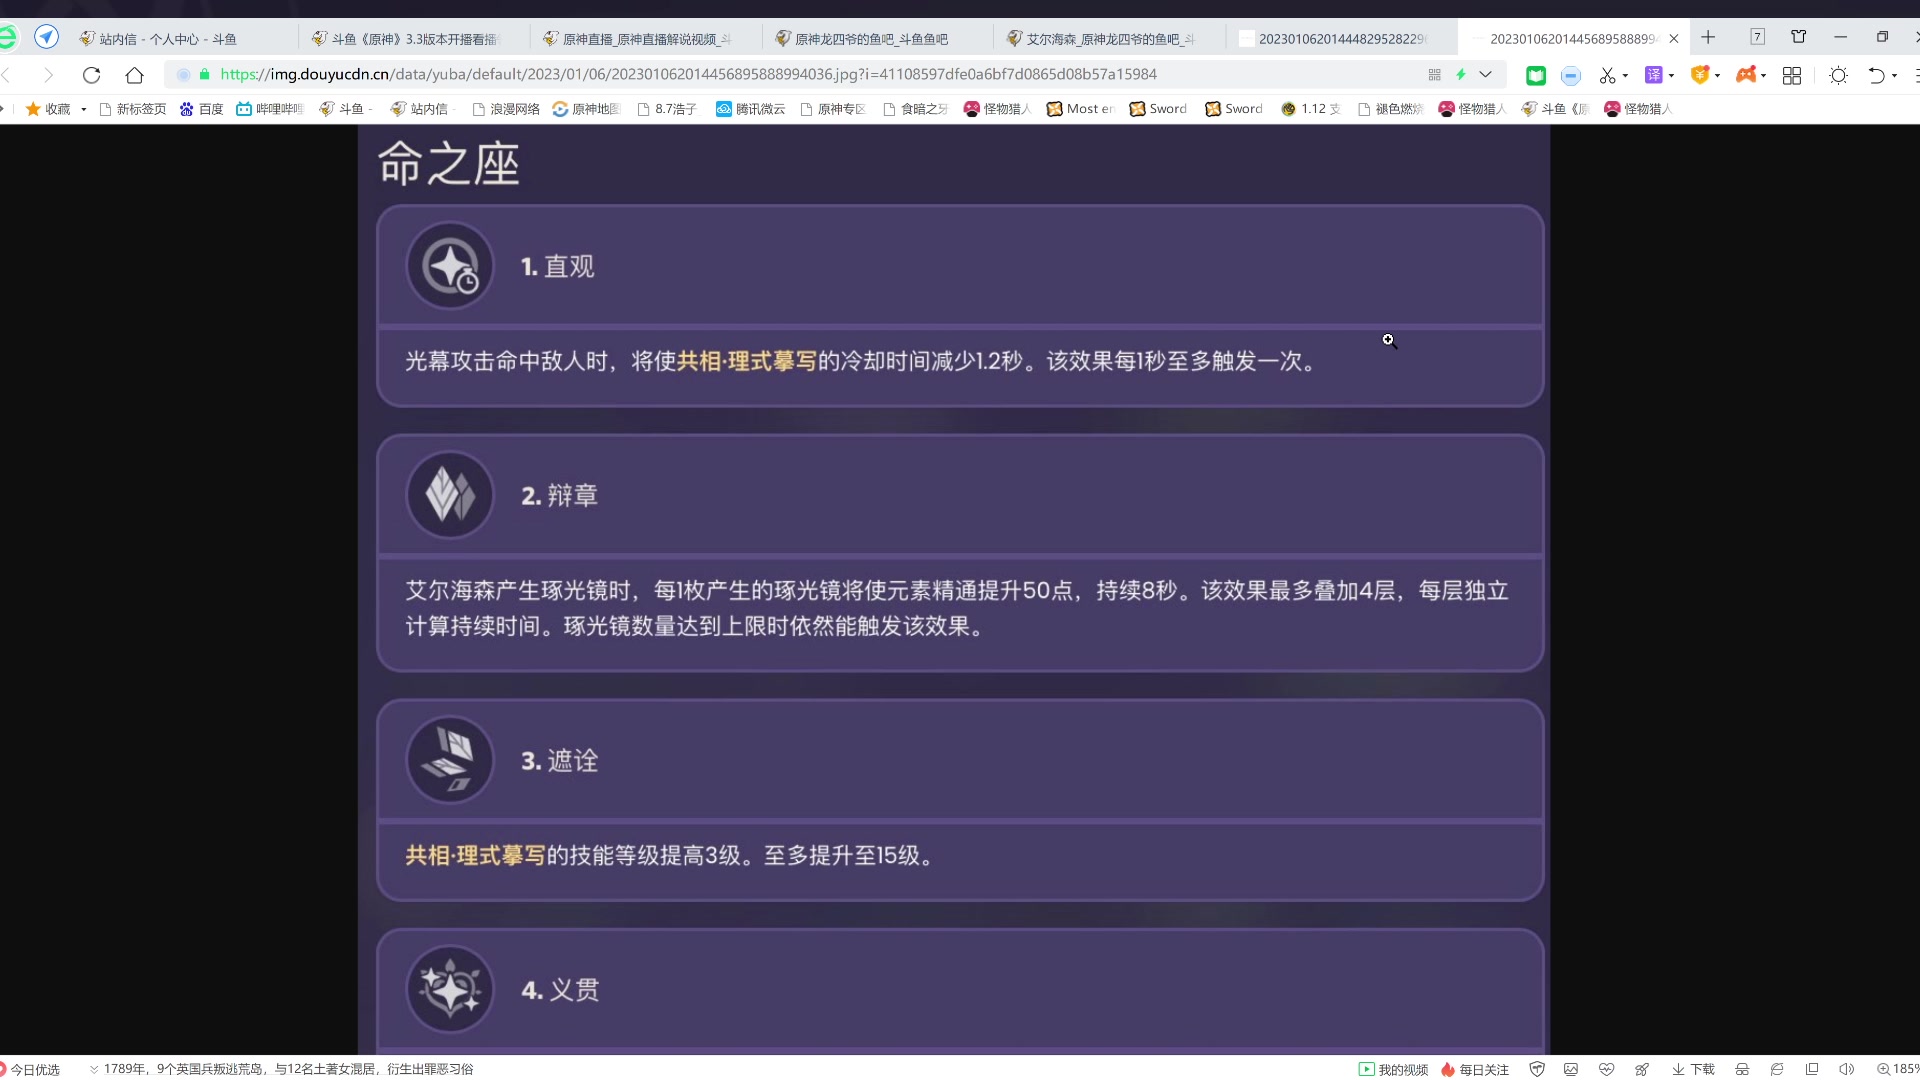Switch to the 2023010620144482952 image tab
This screenshot has width=1920, height=1080.
coord(1341,39)
